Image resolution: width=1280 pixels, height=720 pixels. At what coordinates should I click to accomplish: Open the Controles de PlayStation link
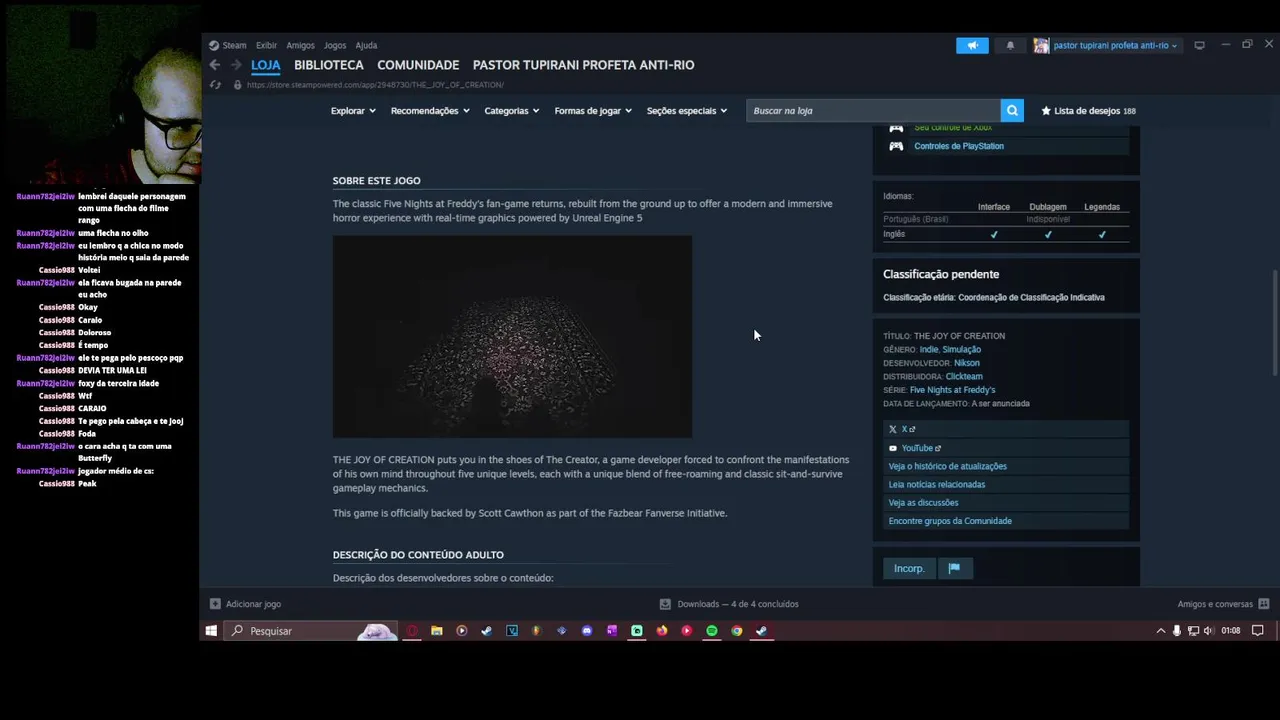[959, 146]
